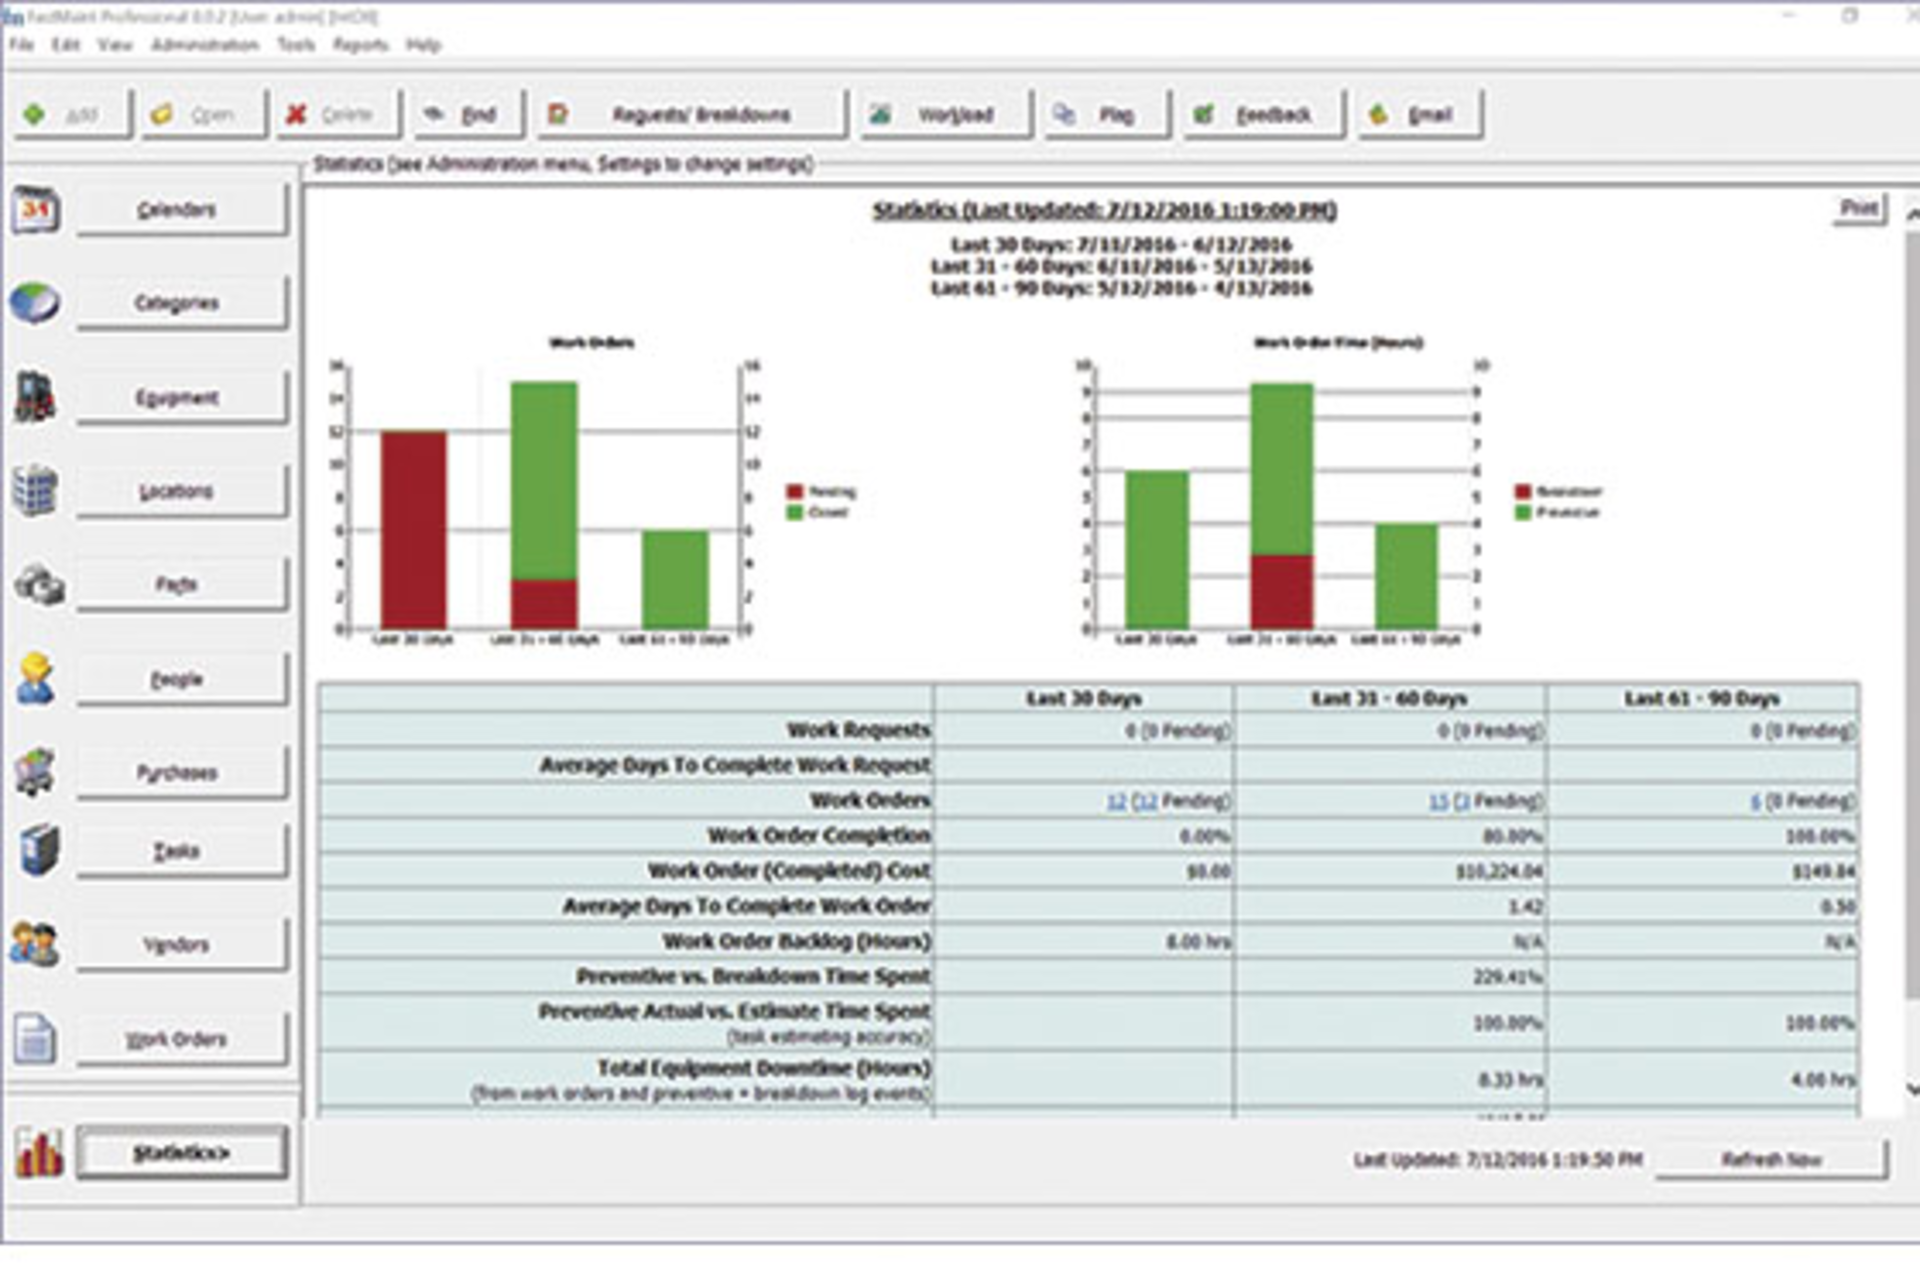Open the Reports menu

point(360,45)
